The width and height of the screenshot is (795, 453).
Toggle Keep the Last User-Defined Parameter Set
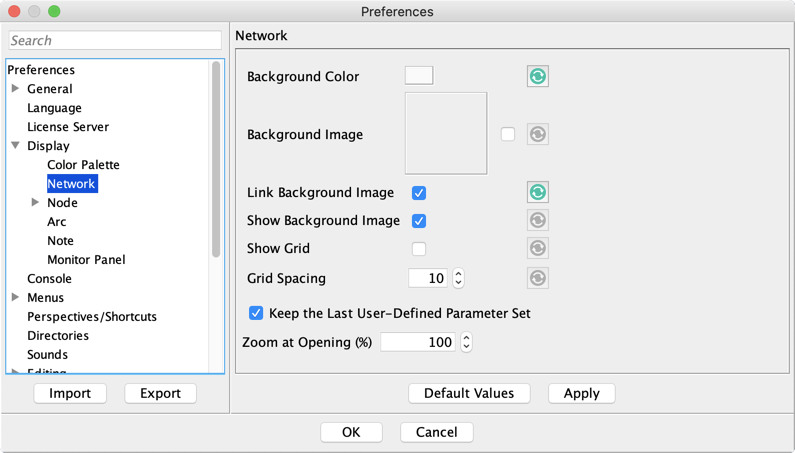tap(256, 313)
